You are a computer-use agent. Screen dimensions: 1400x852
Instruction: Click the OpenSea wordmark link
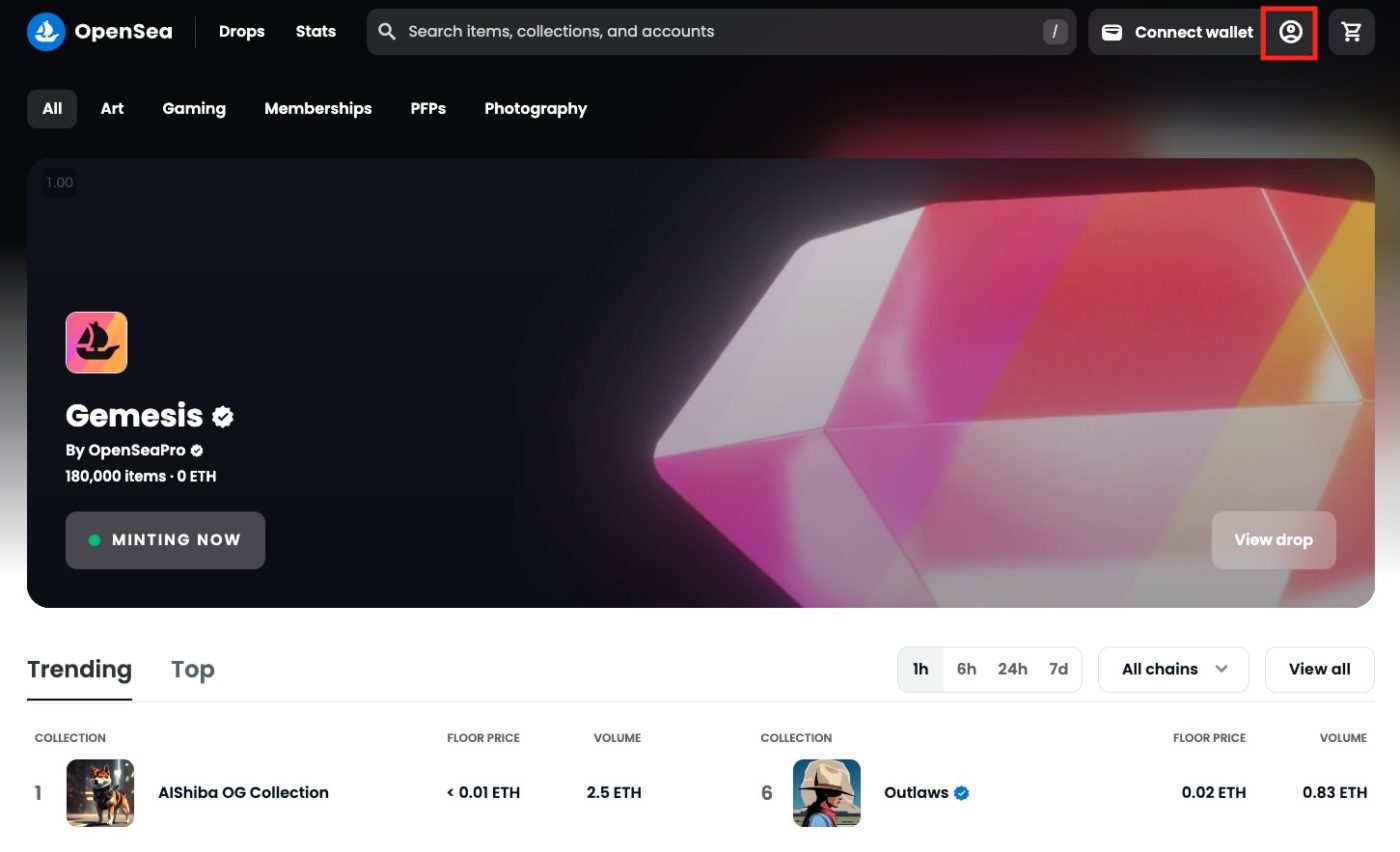tap(123, 32)
